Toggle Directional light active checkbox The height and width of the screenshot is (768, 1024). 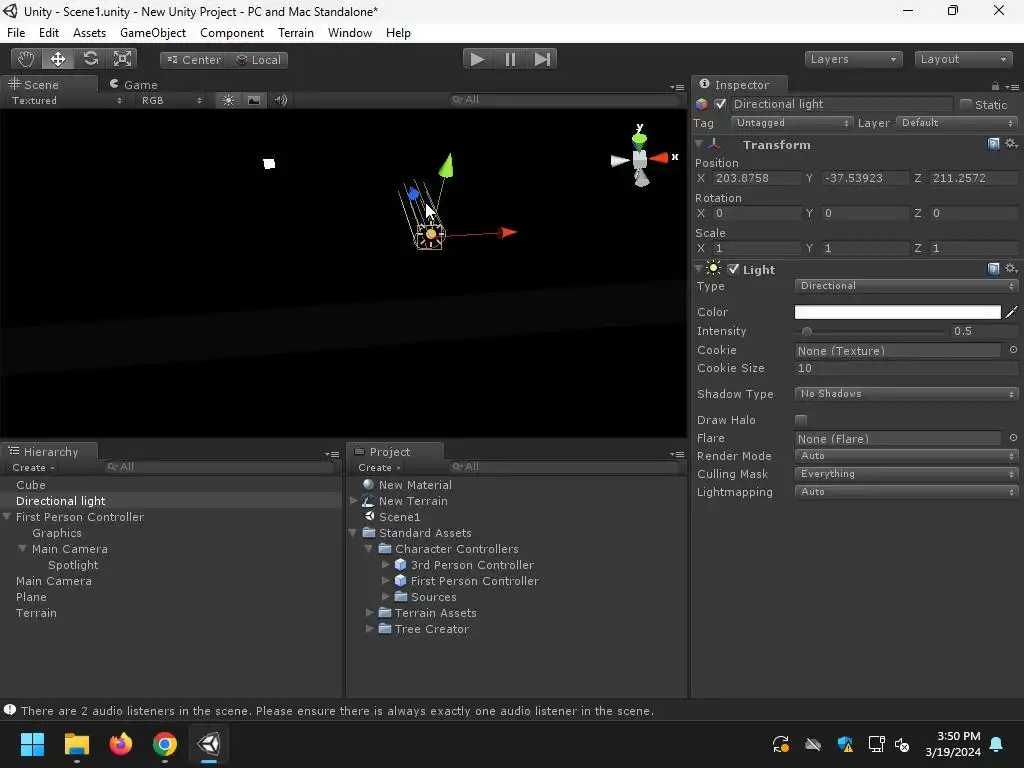pos(720,104)
